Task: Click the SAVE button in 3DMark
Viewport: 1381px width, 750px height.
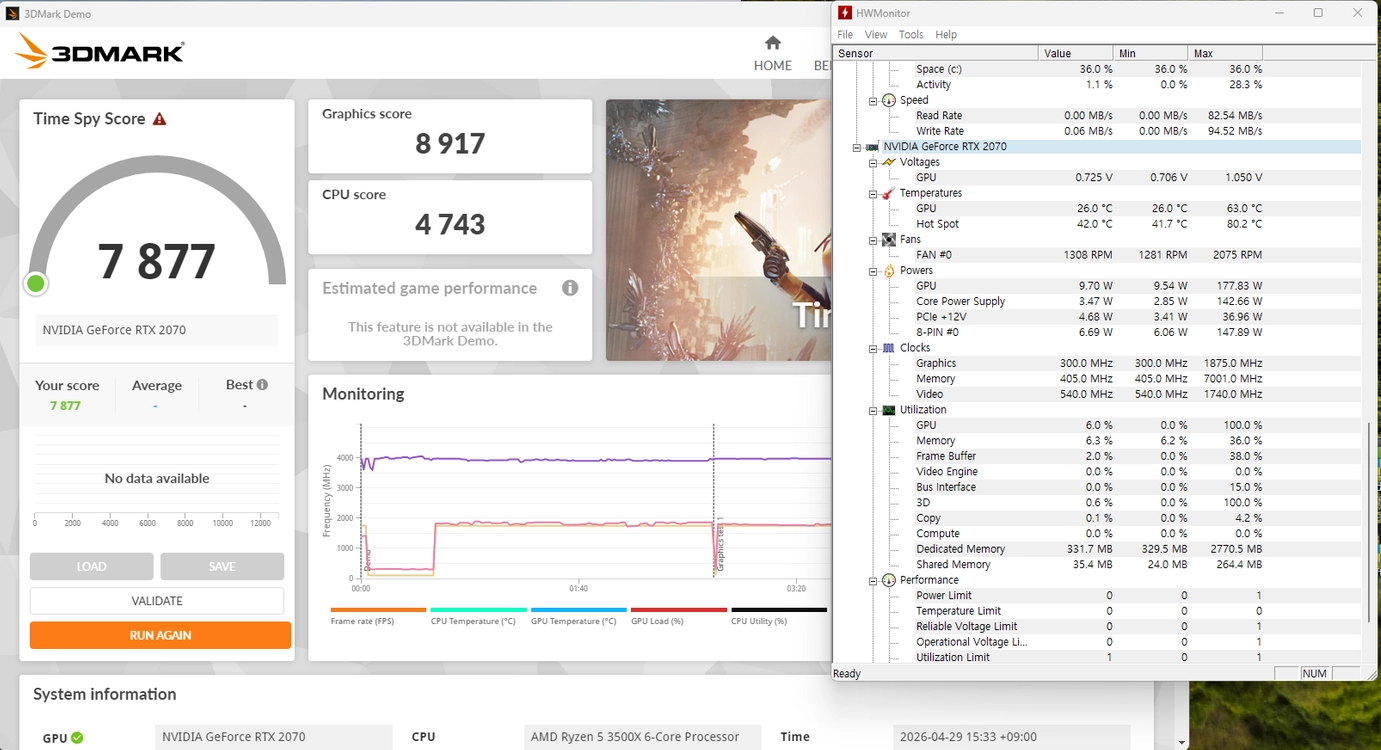Action: [222, 566]
